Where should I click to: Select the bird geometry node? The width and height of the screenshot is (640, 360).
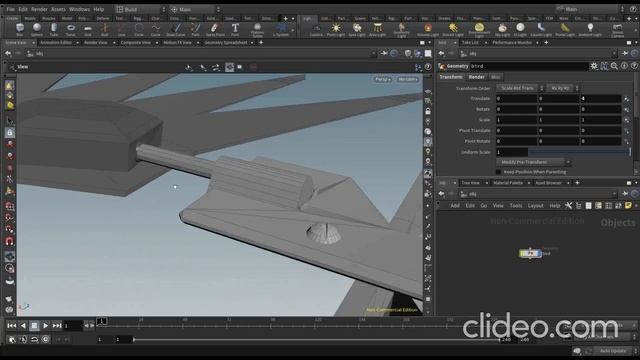pyautogui.click(x=531, y=253)
